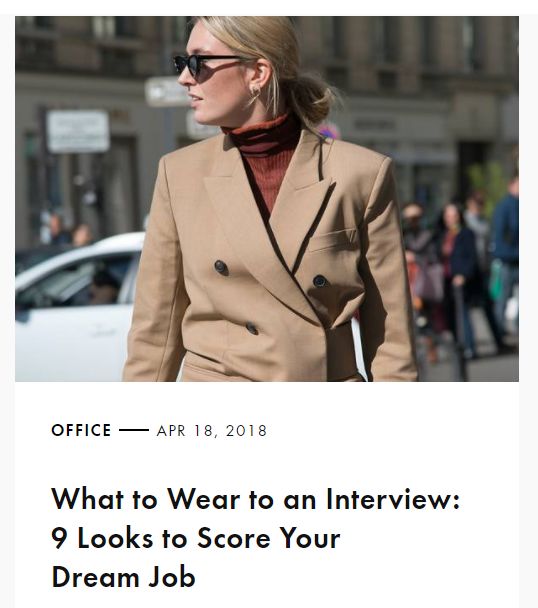Click the APR 18, 2018 publish date
Viewport: 538px width, 608px height.
[x=212, y=431]
